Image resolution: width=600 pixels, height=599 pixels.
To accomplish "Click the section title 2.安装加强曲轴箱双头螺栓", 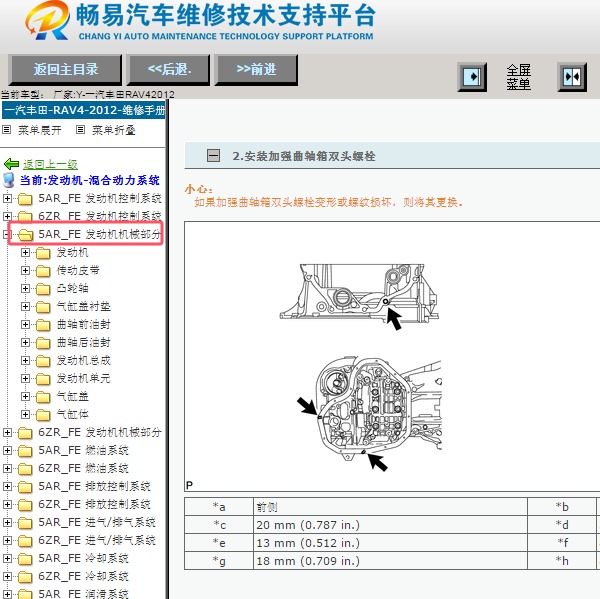I will pyautogui.click(x=303, y=156).
